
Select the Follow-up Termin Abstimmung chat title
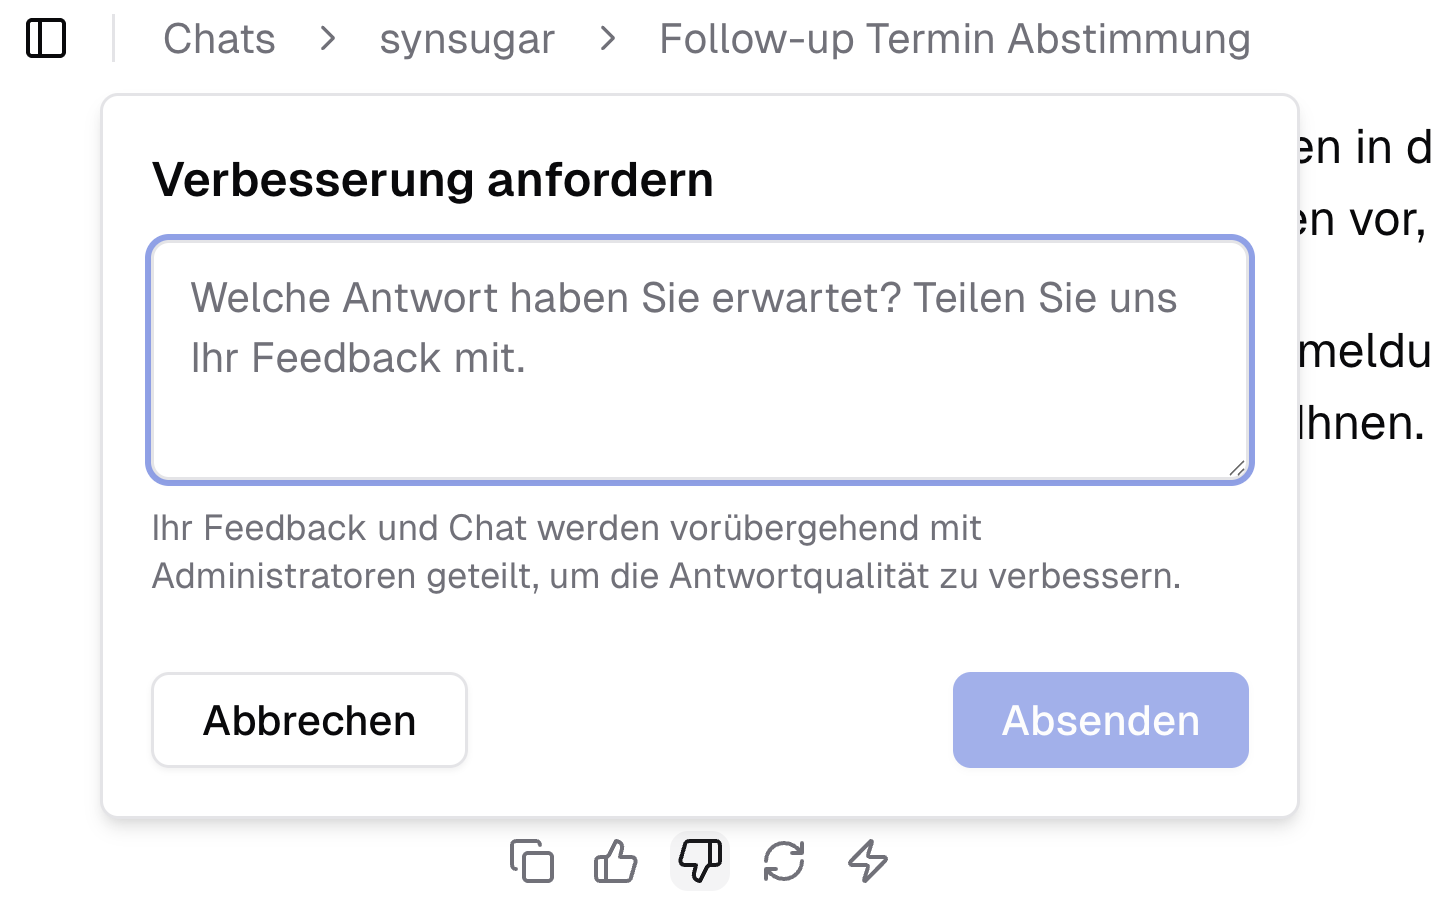[953, 40]
